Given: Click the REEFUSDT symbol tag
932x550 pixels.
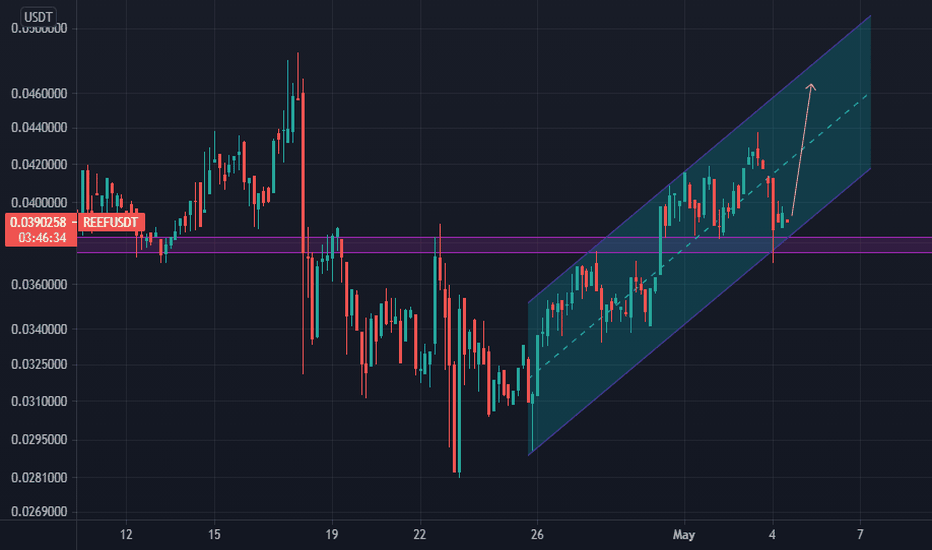Looking at the screenshot, I should click(111, 222).
